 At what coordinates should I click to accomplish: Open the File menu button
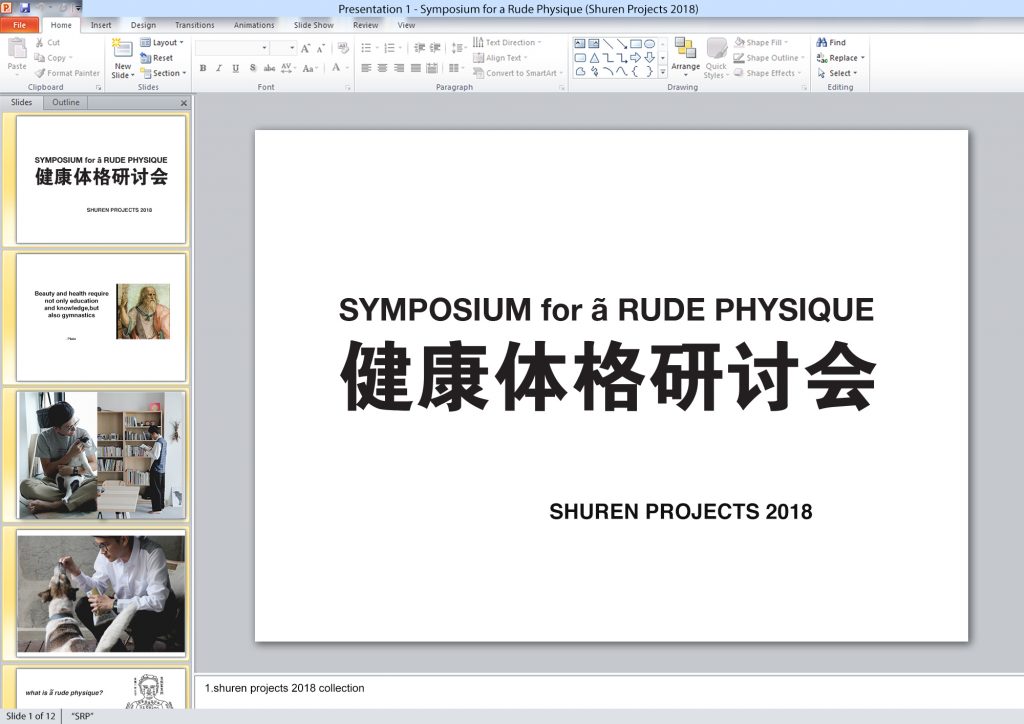pos(19,25)
